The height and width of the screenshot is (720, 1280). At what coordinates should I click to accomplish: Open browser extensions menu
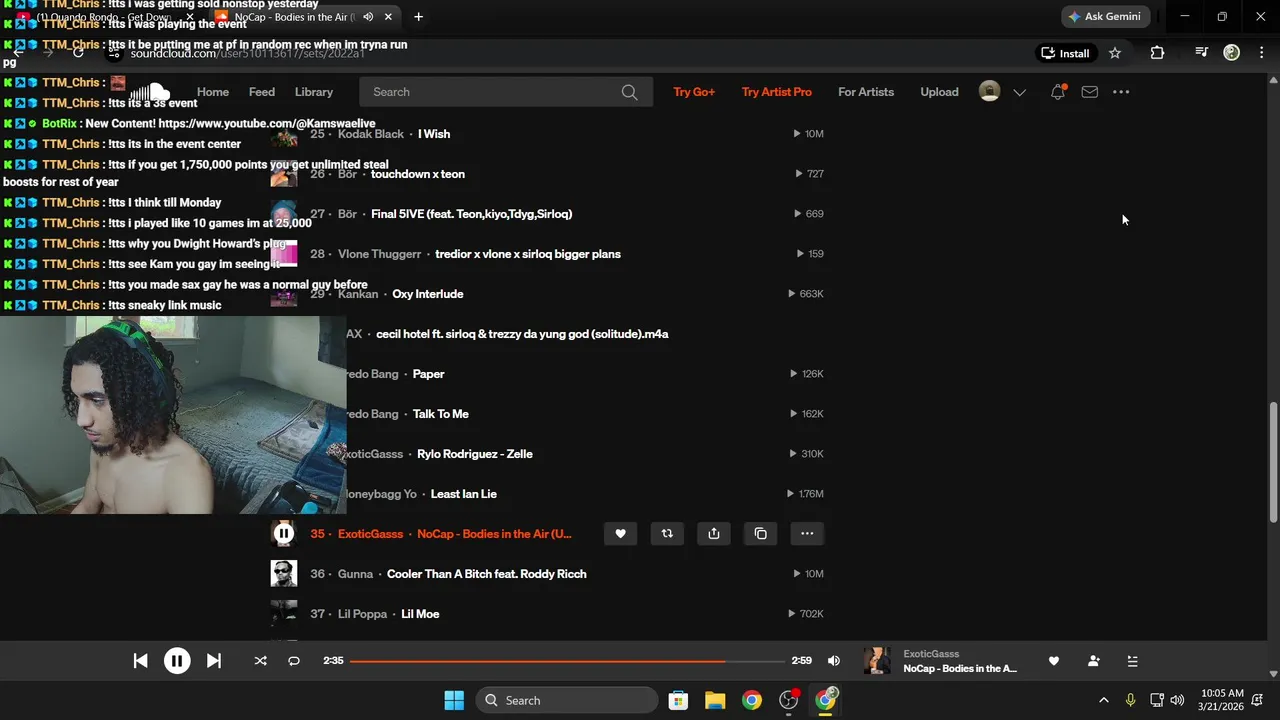(x=1157, y=53)
